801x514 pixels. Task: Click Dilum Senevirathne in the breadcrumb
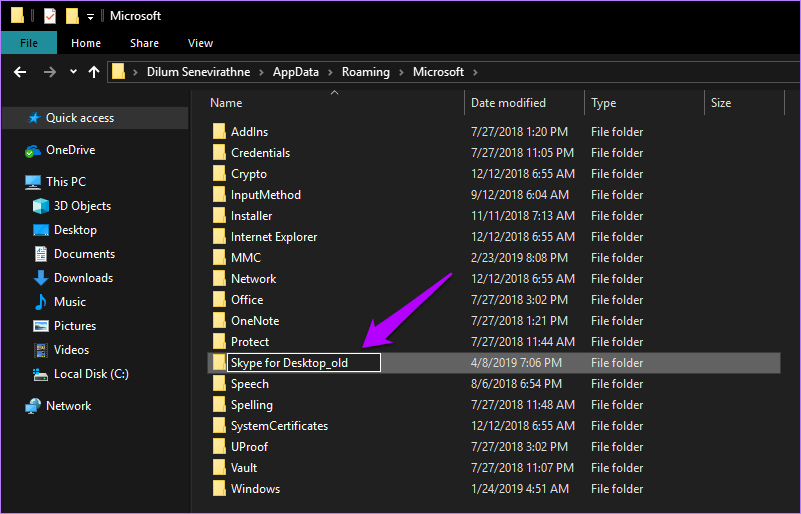point(198,72)
